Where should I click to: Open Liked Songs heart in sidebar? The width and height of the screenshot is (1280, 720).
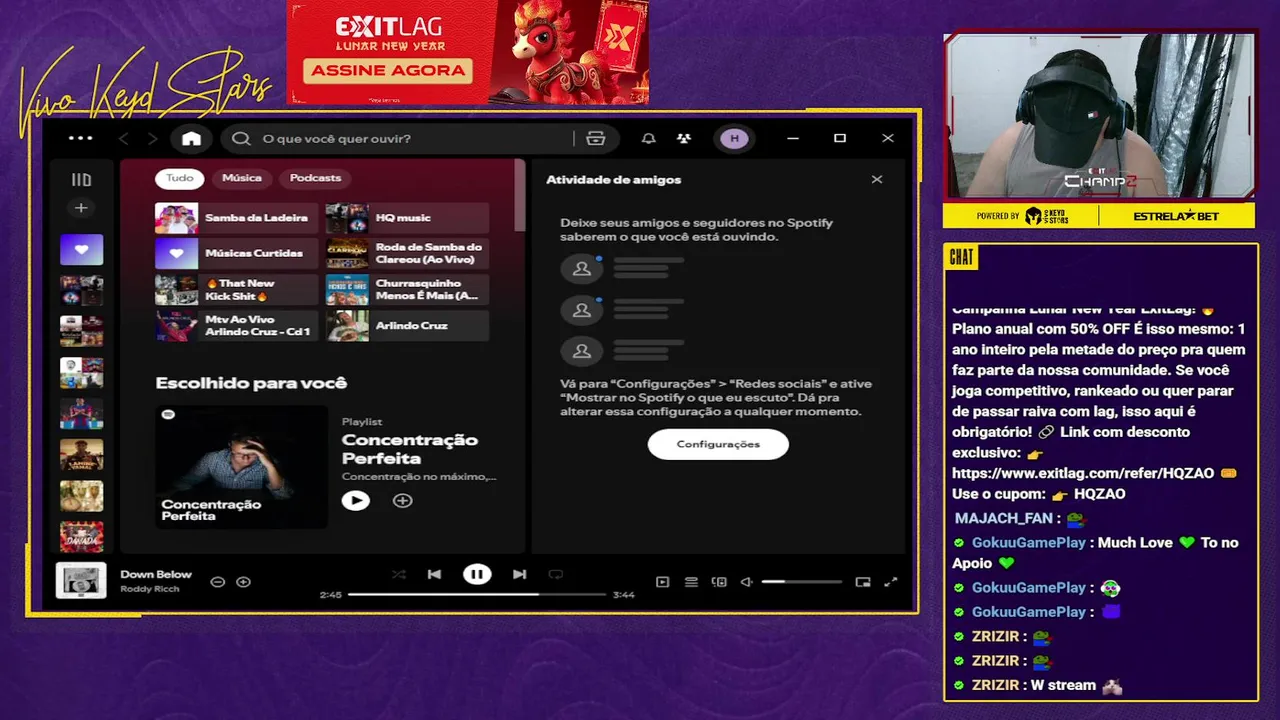point(81,249)
